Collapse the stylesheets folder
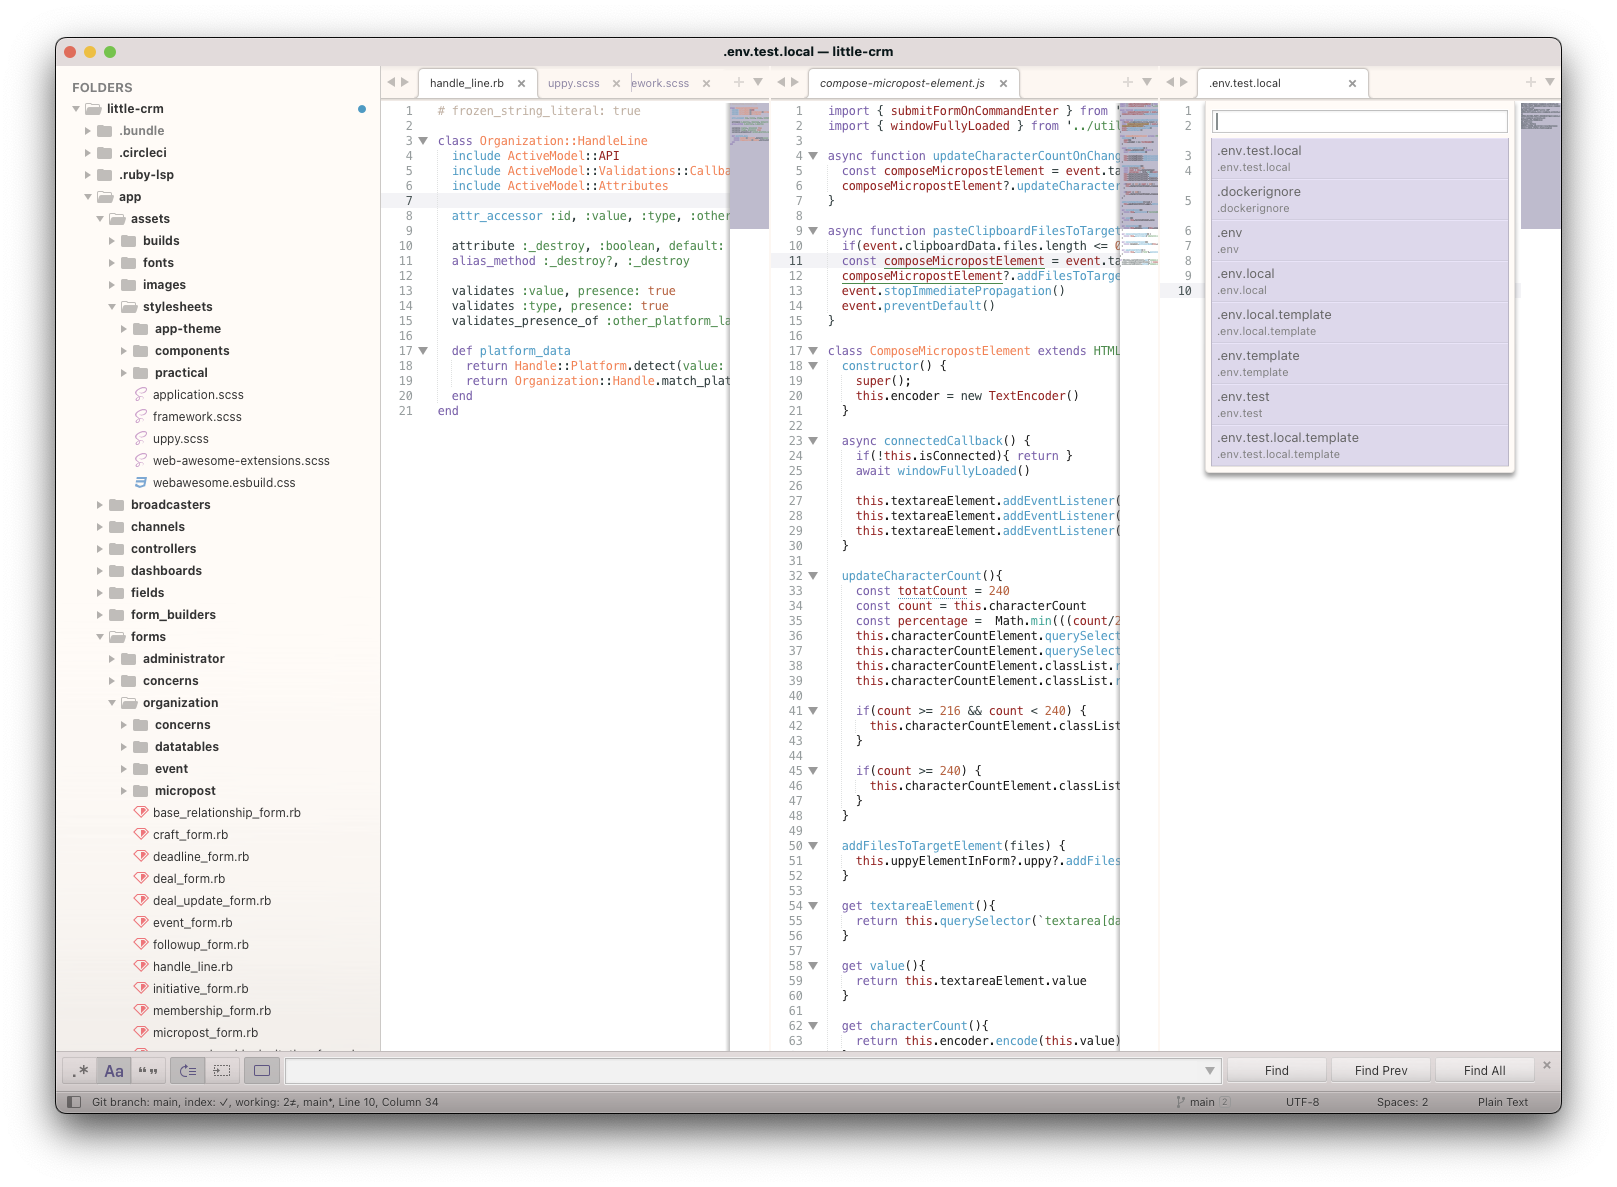1617x1187 pixels. (112, 307)
